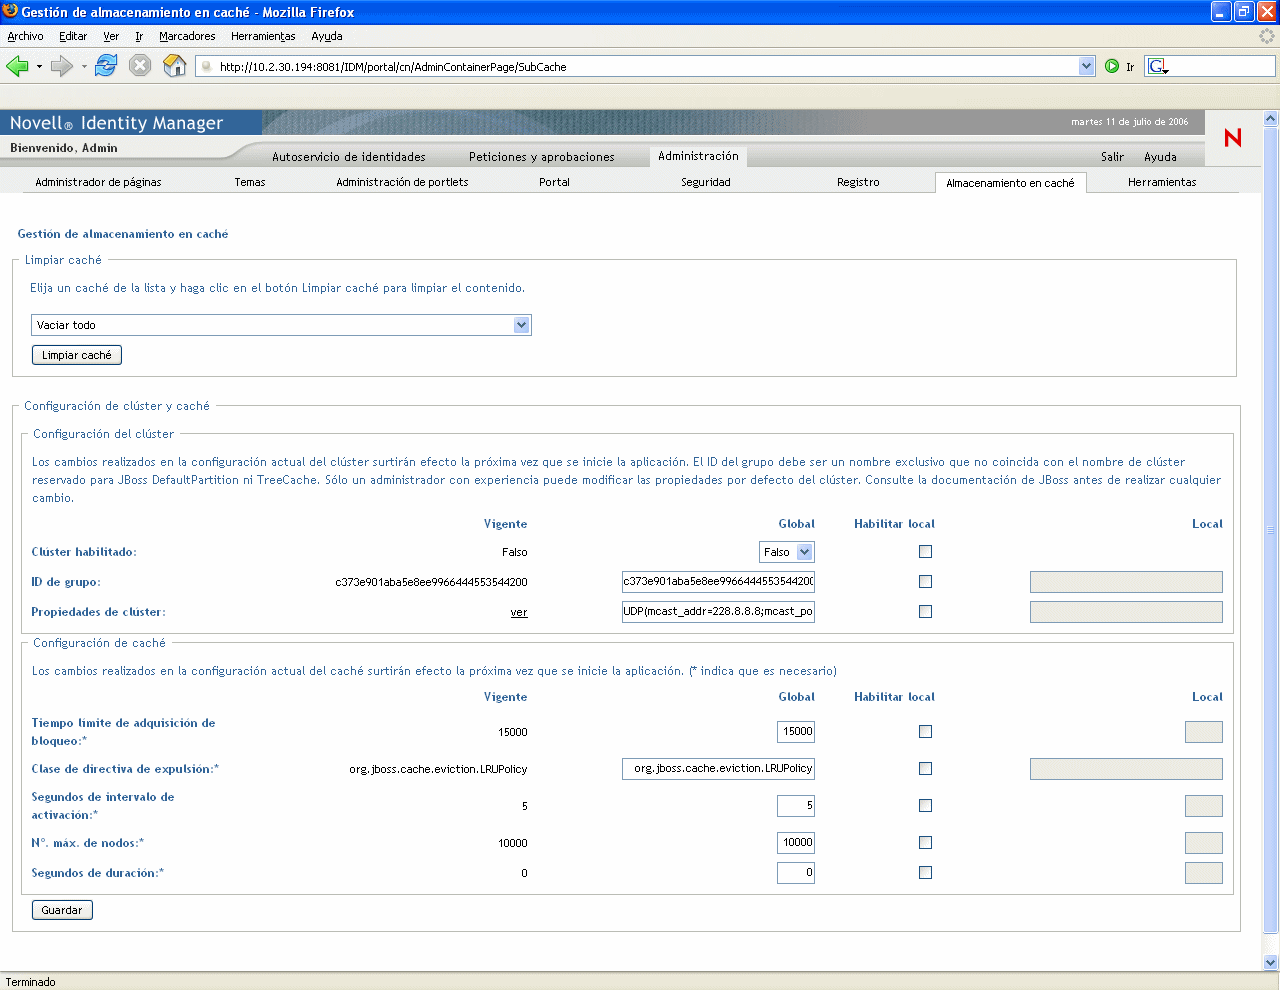Click the green Ir go icon
1280x990 pixels.
click(1112, 67)
